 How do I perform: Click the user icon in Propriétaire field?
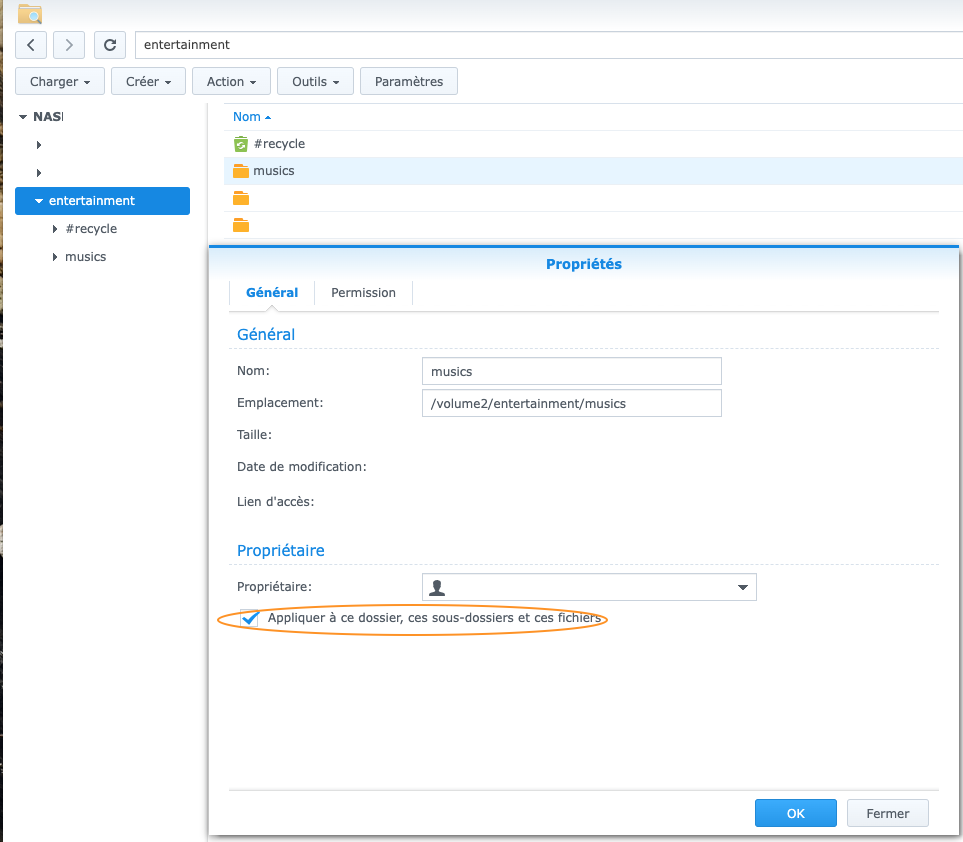point(436,587)
